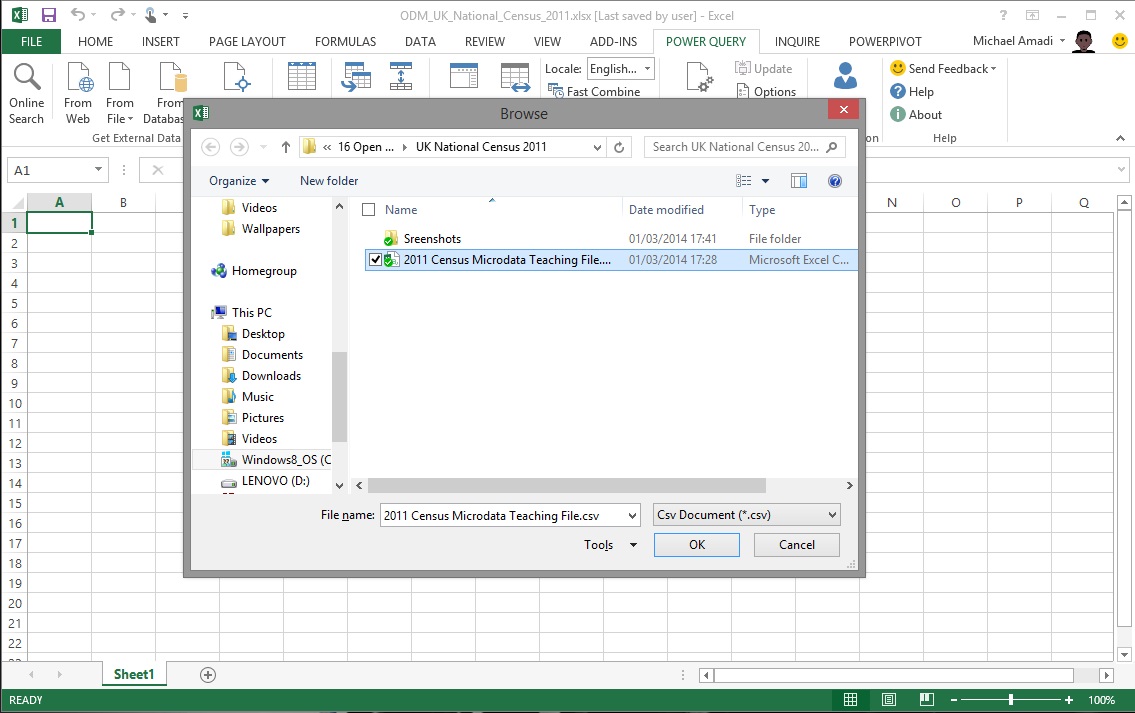Viewport: 1135px width, 713px height.
Task: Open the Sreenshots folder
Action: click(432, 239)
